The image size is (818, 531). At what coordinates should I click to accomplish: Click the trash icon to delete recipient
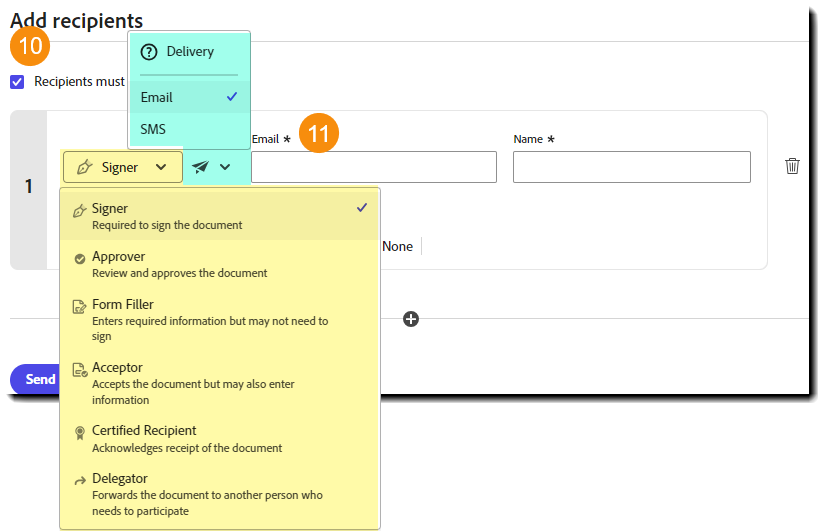click(792, 166)
